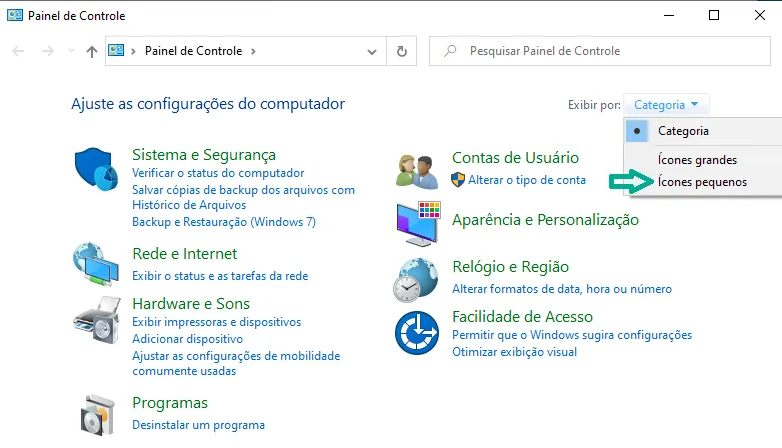The image size is (782, 448).
Task: Go up one folder level arrow
Action: point(92,51)
